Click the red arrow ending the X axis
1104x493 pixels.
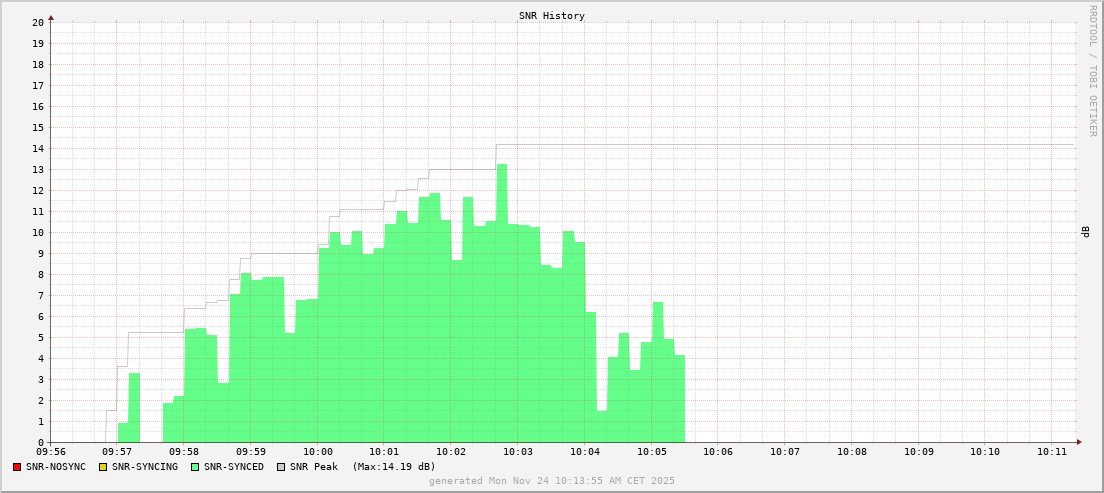(x=1079, y=442)
